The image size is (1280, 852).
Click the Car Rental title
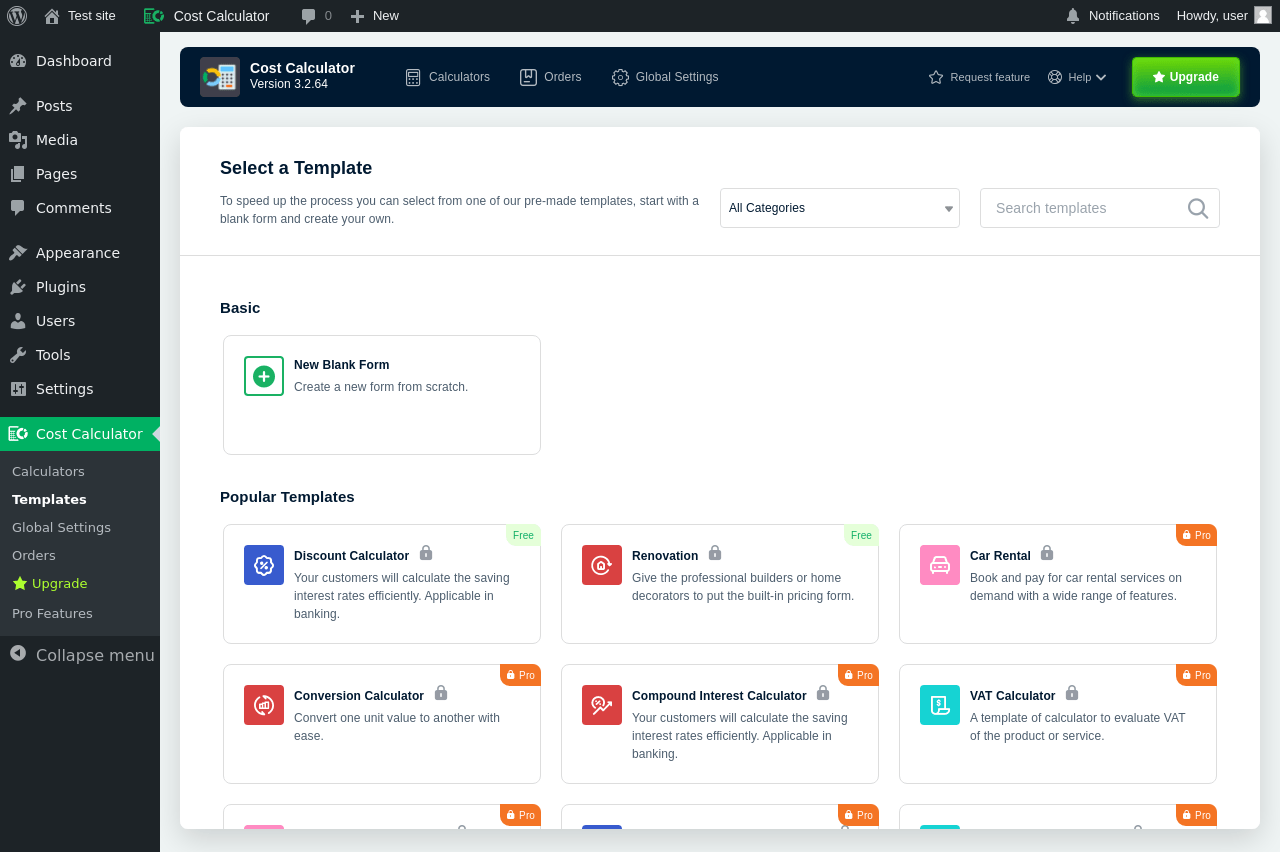point(1000,556)
